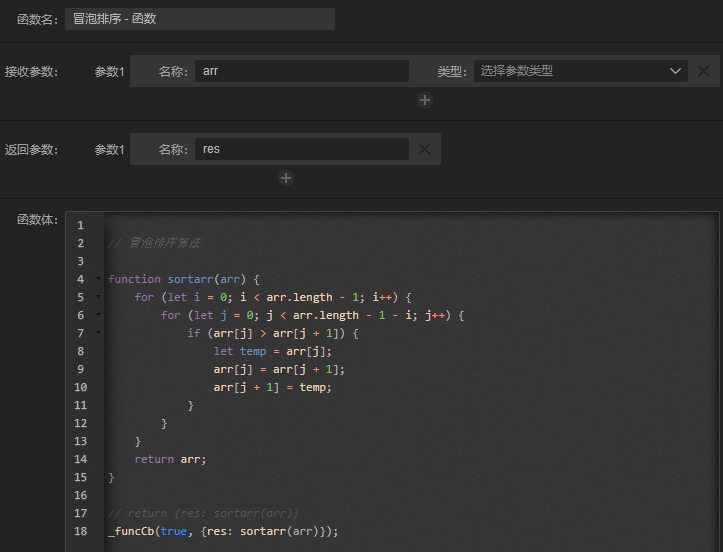Click 'let temp = arr[j];' on line 8

273,351
